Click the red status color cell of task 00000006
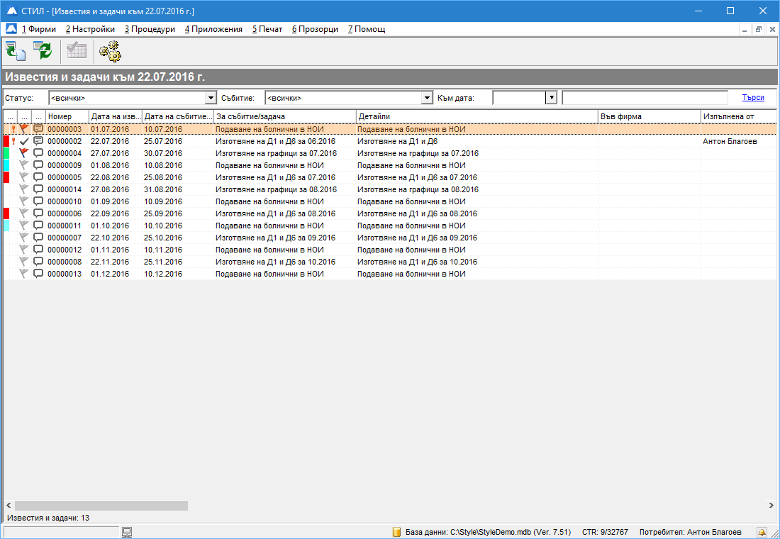 7,213
